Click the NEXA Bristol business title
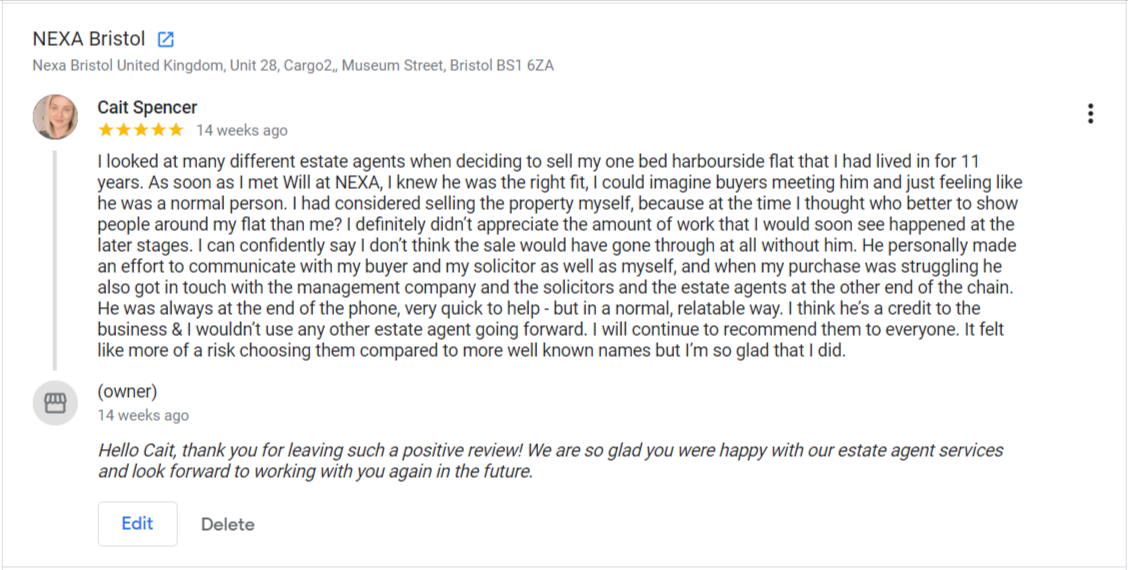Screen dimensions: 1128x570 point(89,40)
